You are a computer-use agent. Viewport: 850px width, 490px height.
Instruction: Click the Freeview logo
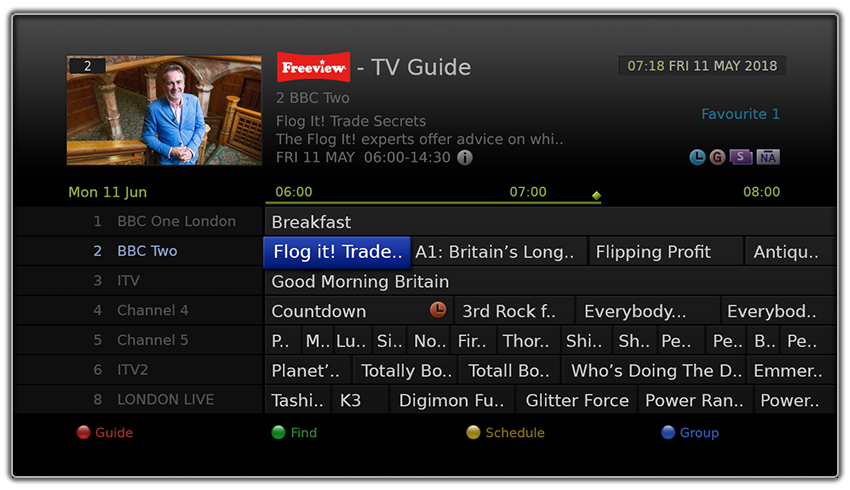(313, 67)
